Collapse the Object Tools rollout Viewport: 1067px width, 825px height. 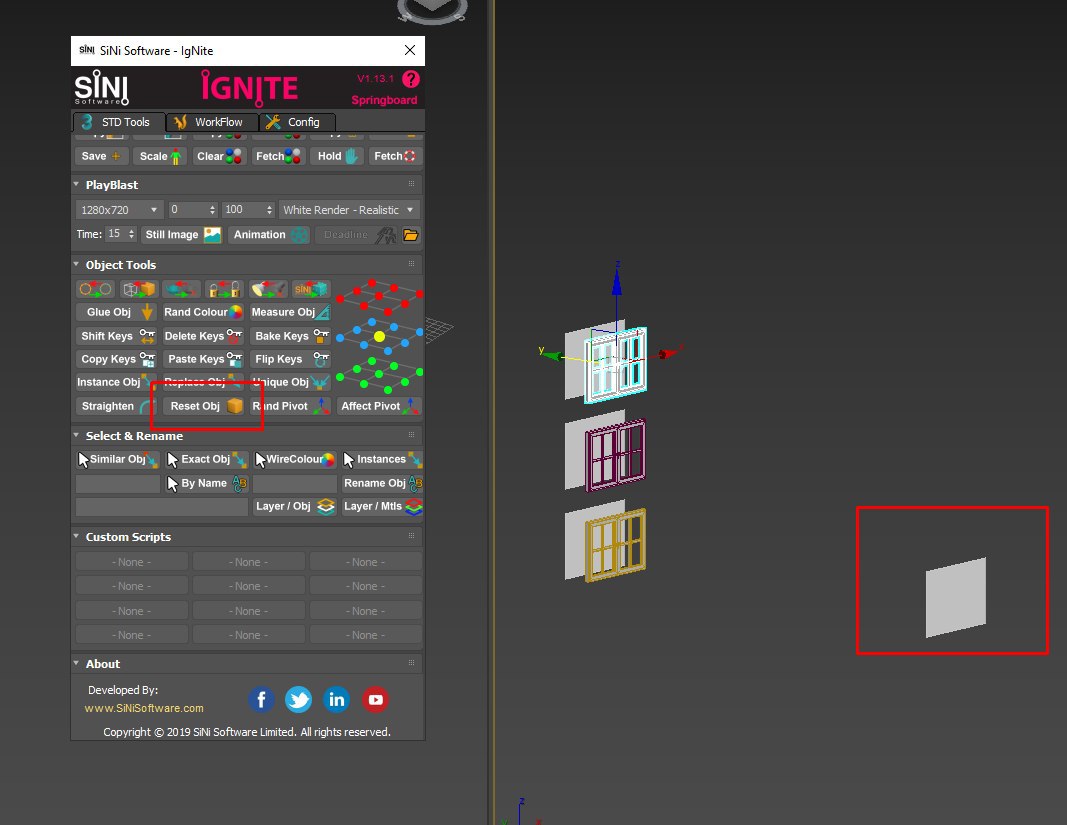(76, 264)
